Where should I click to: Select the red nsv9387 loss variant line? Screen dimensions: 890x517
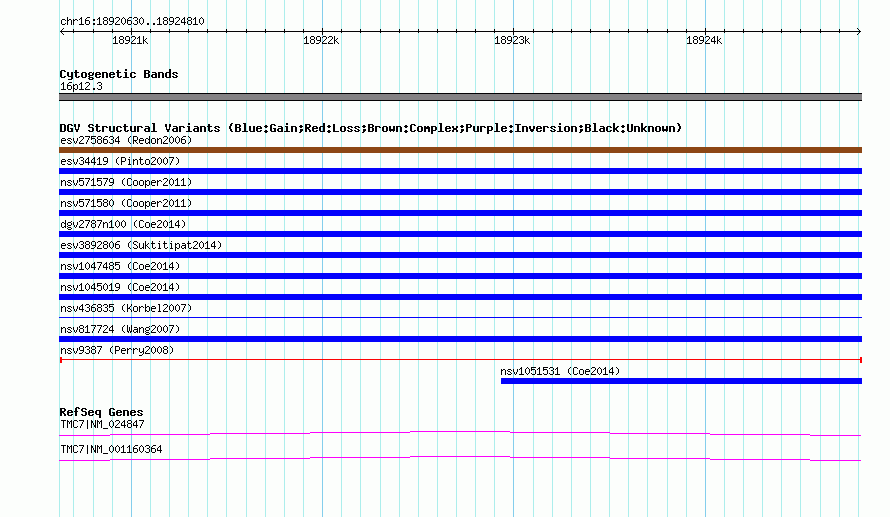460,360
